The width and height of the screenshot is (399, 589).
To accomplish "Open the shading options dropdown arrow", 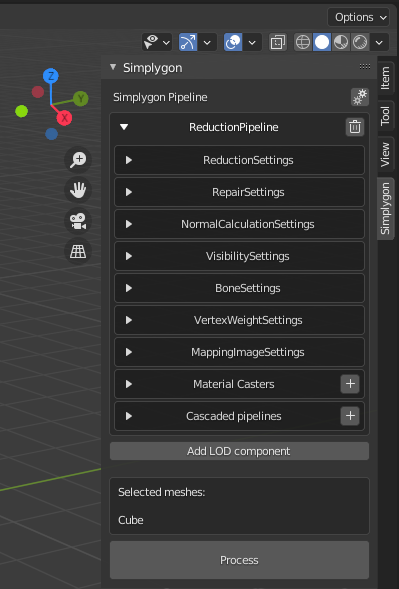I will [x=379, y=42].
